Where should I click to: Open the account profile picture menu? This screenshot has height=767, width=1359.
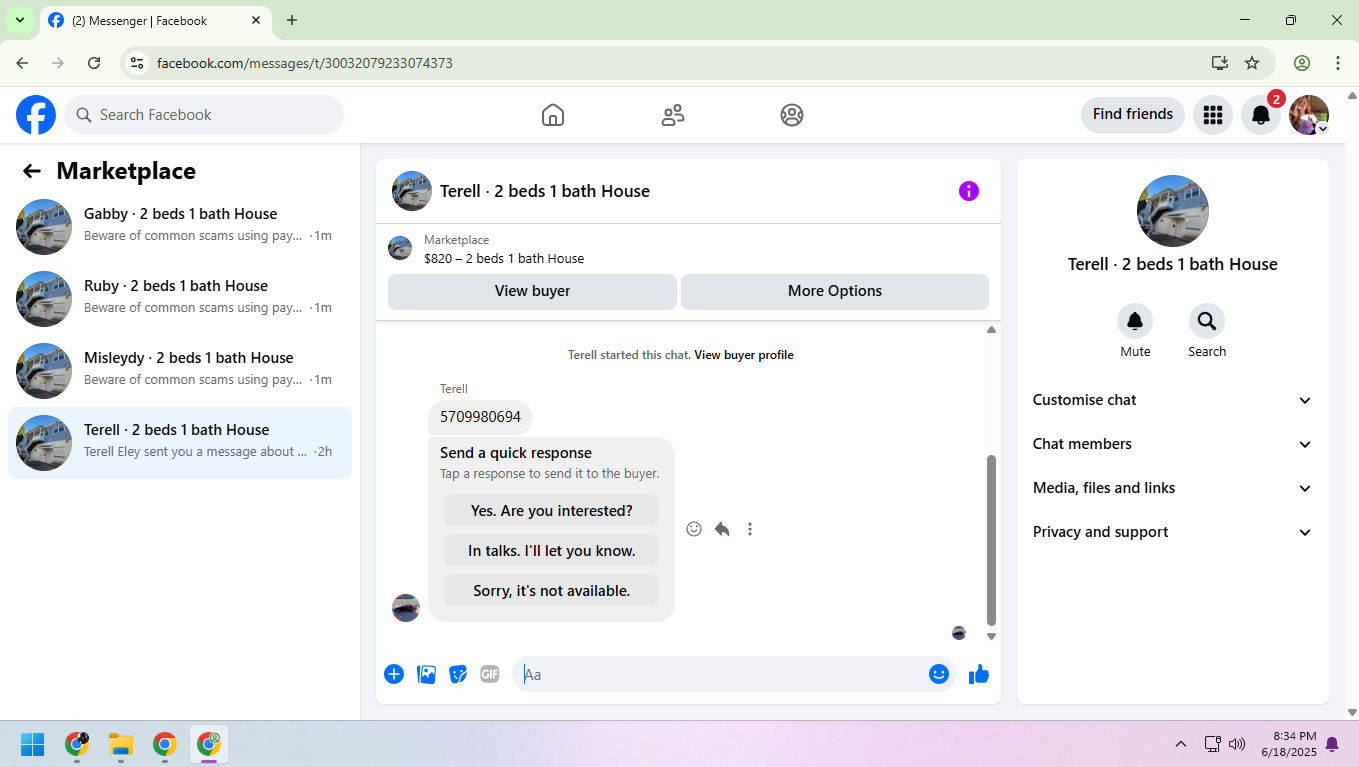tap(1309, 115)
